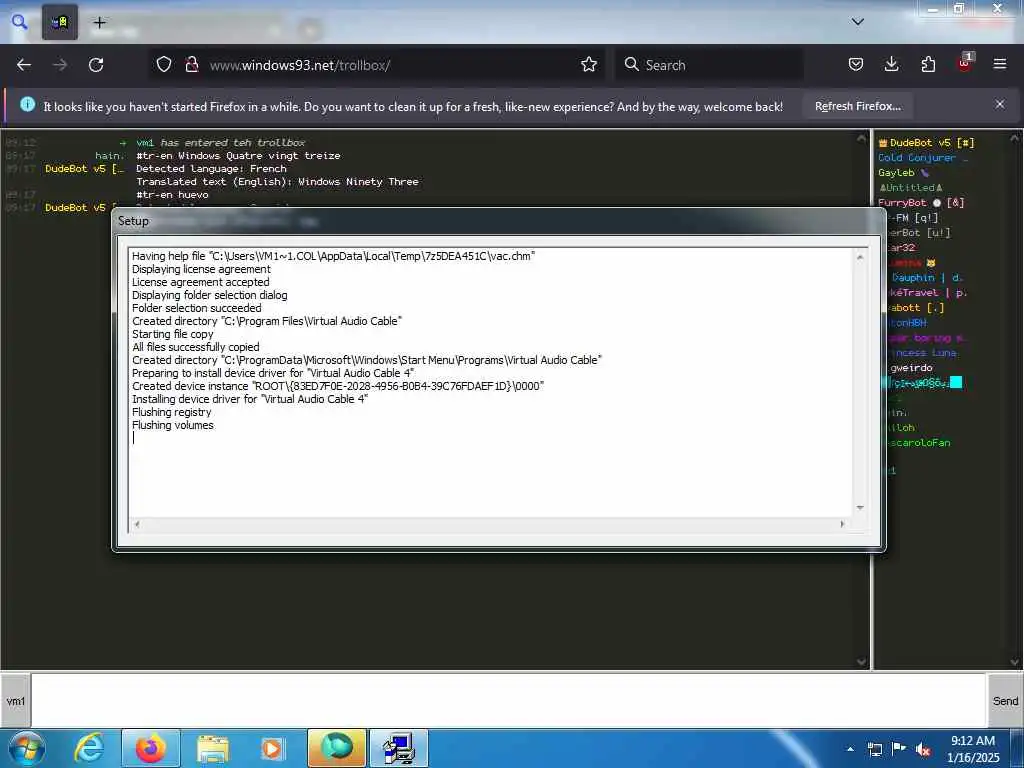Click the Refresh Firefox button

(x=857, y=106)
